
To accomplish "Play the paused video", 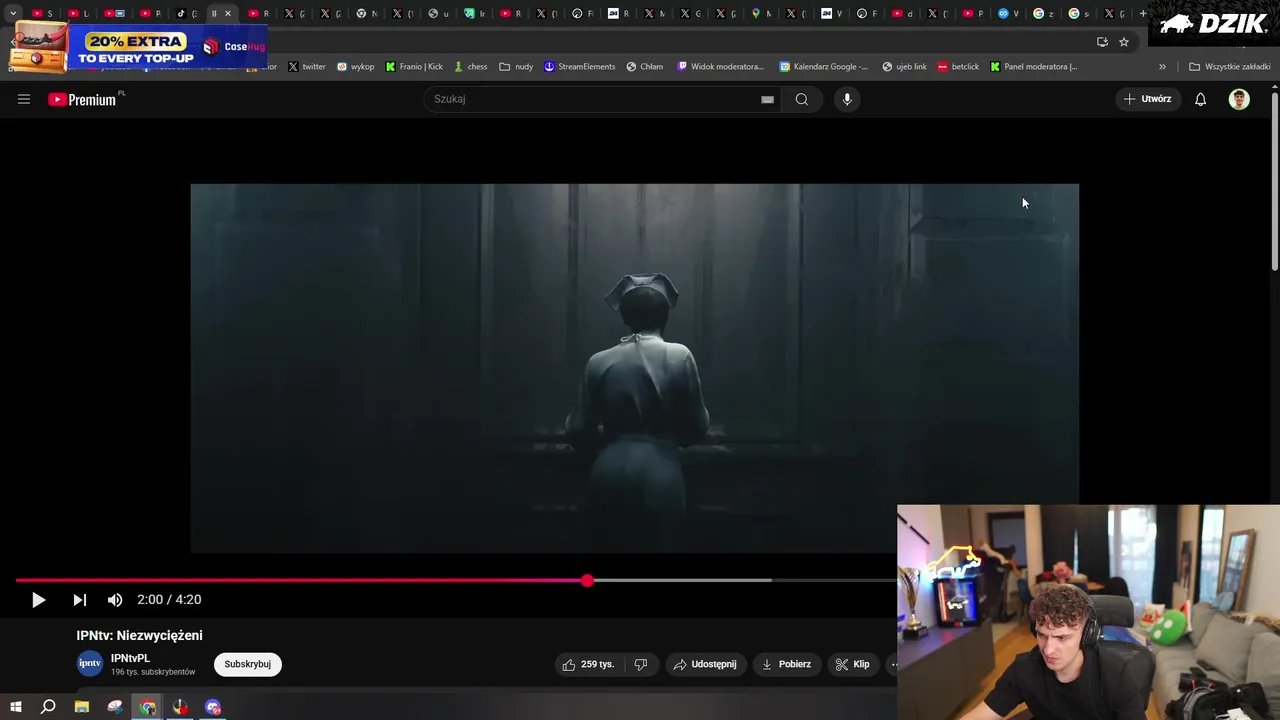I will coord(38,600).
